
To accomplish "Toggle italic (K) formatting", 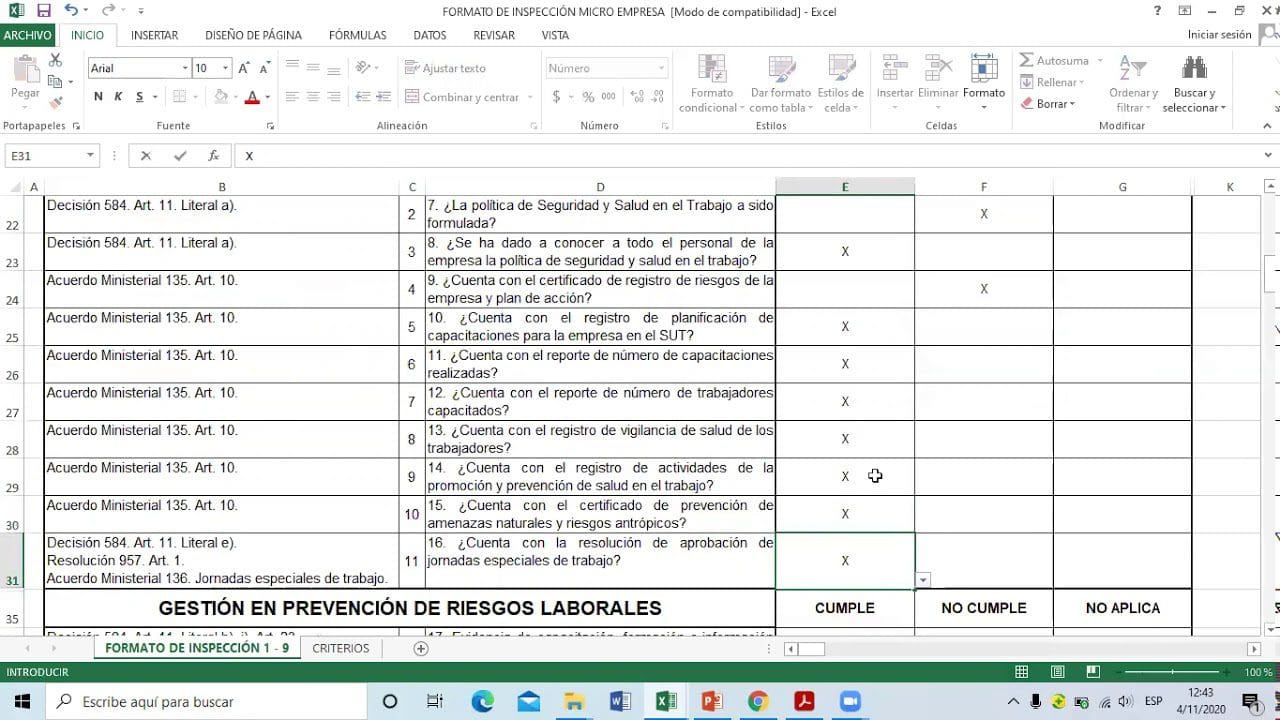I will 118,97.
